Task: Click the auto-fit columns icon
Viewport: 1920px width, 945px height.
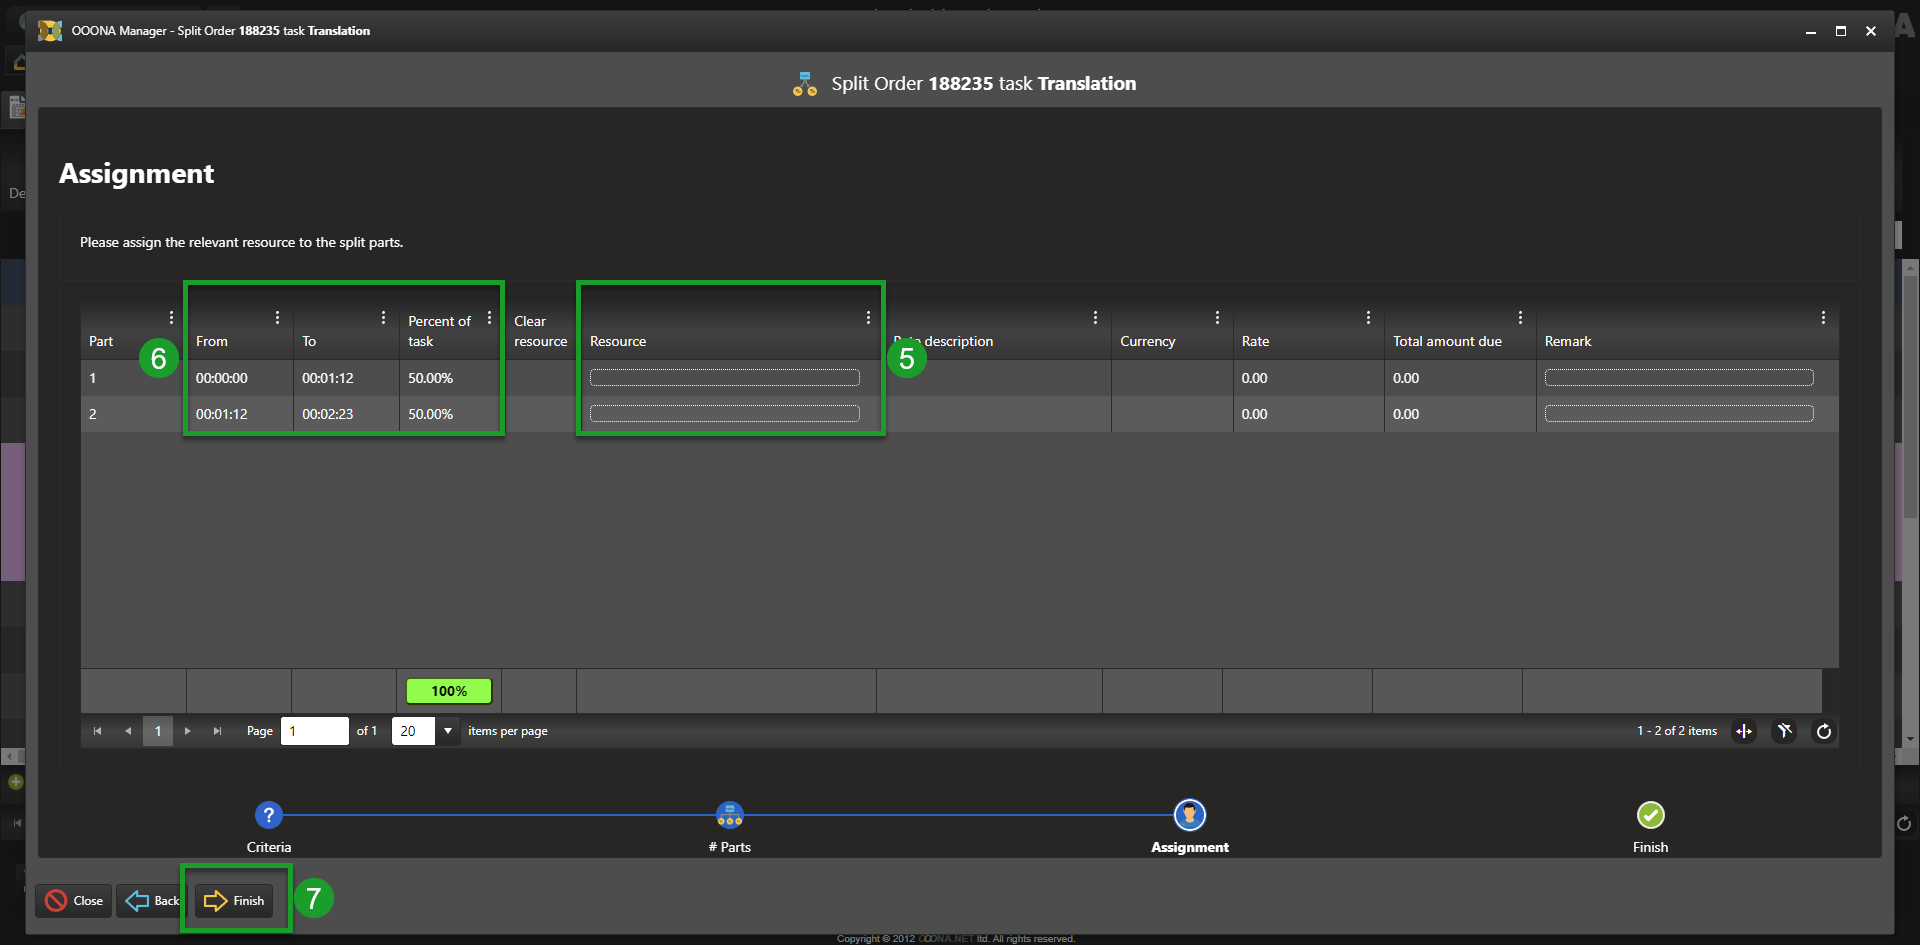Action: click(x=1744, y=731)
